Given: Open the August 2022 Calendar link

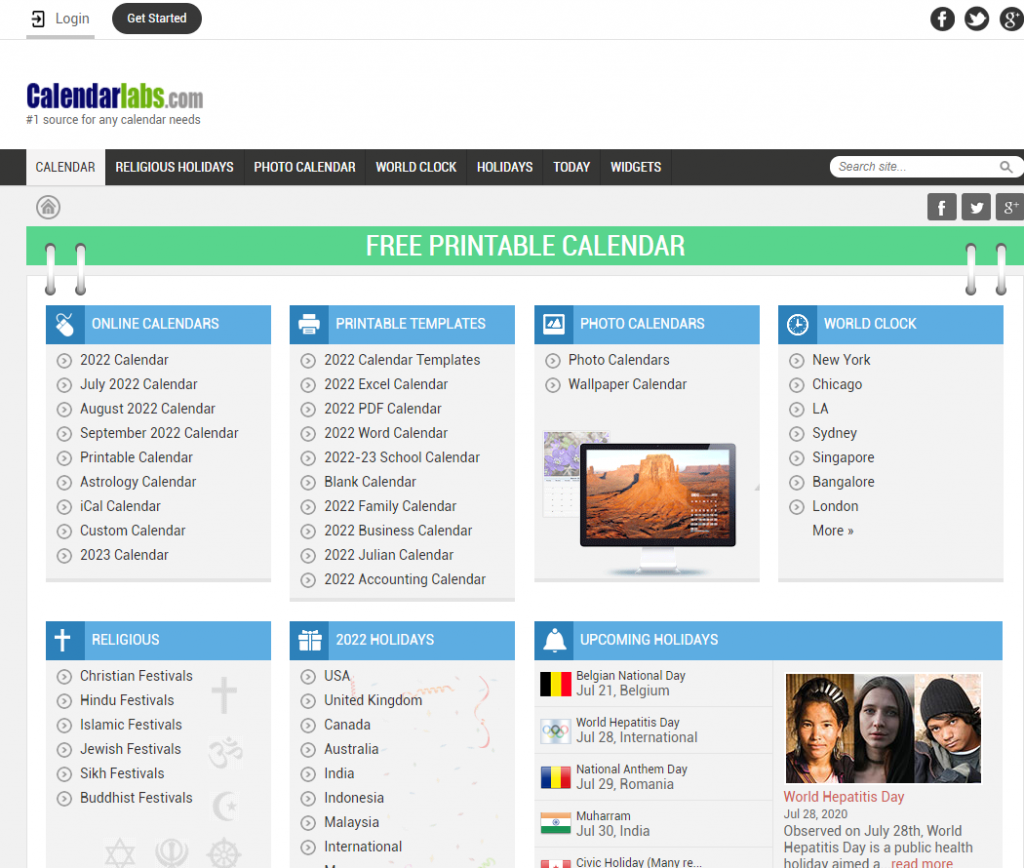Looking at the screenshot, I should (x=147, y=409).
